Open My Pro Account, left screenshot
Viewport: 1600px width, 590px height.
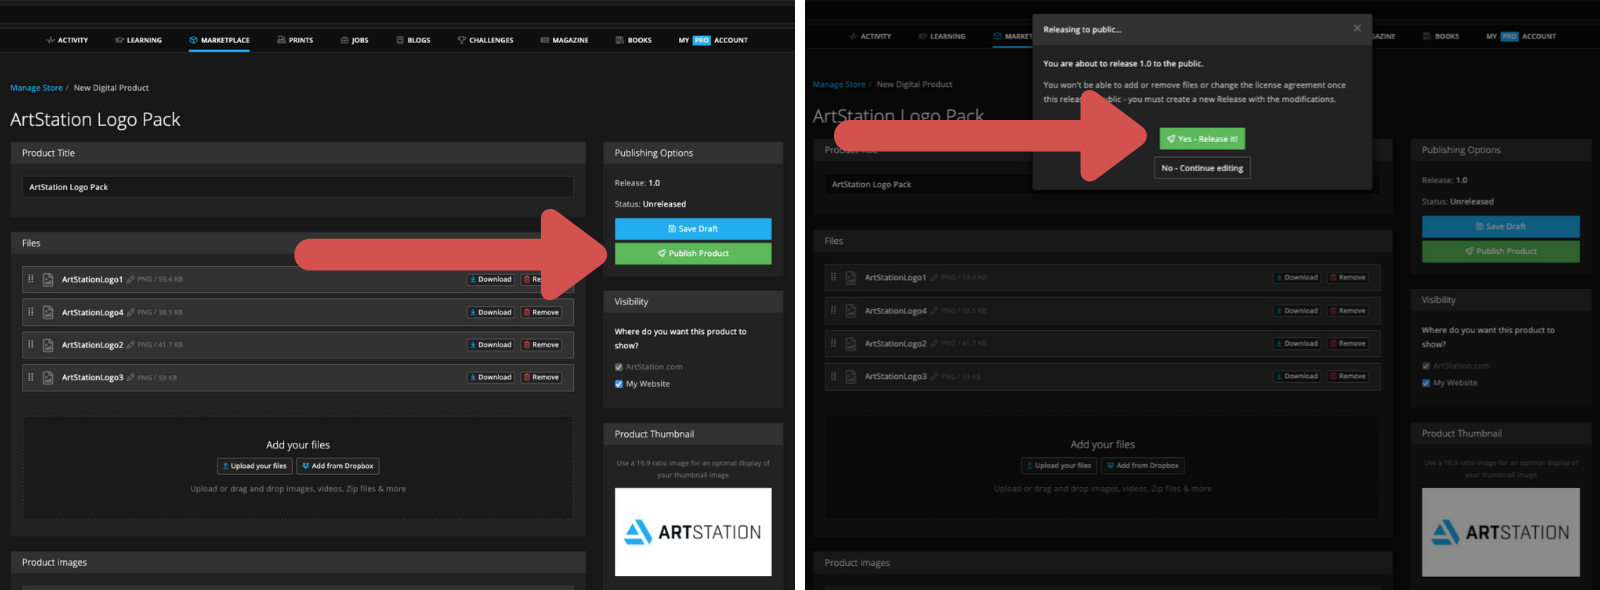[713, 40]
